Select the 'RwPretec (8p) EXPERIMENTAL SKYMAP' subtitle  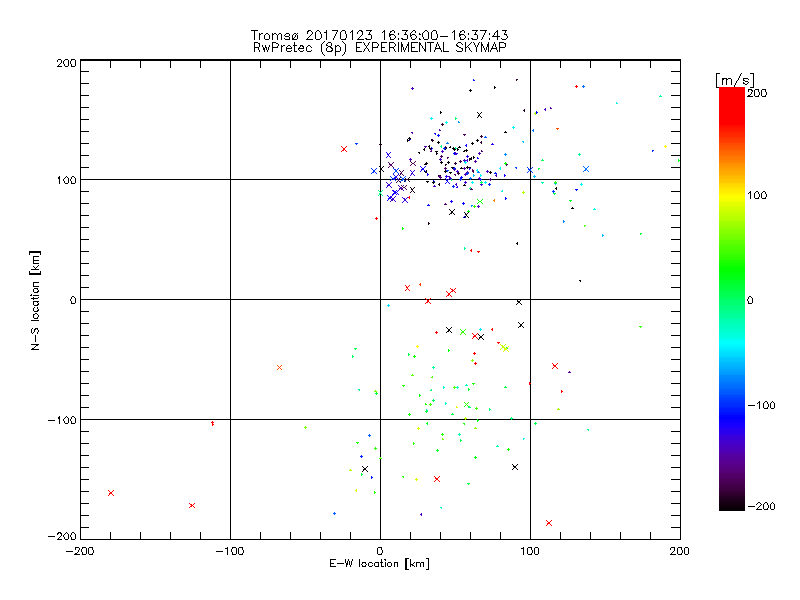379,47
